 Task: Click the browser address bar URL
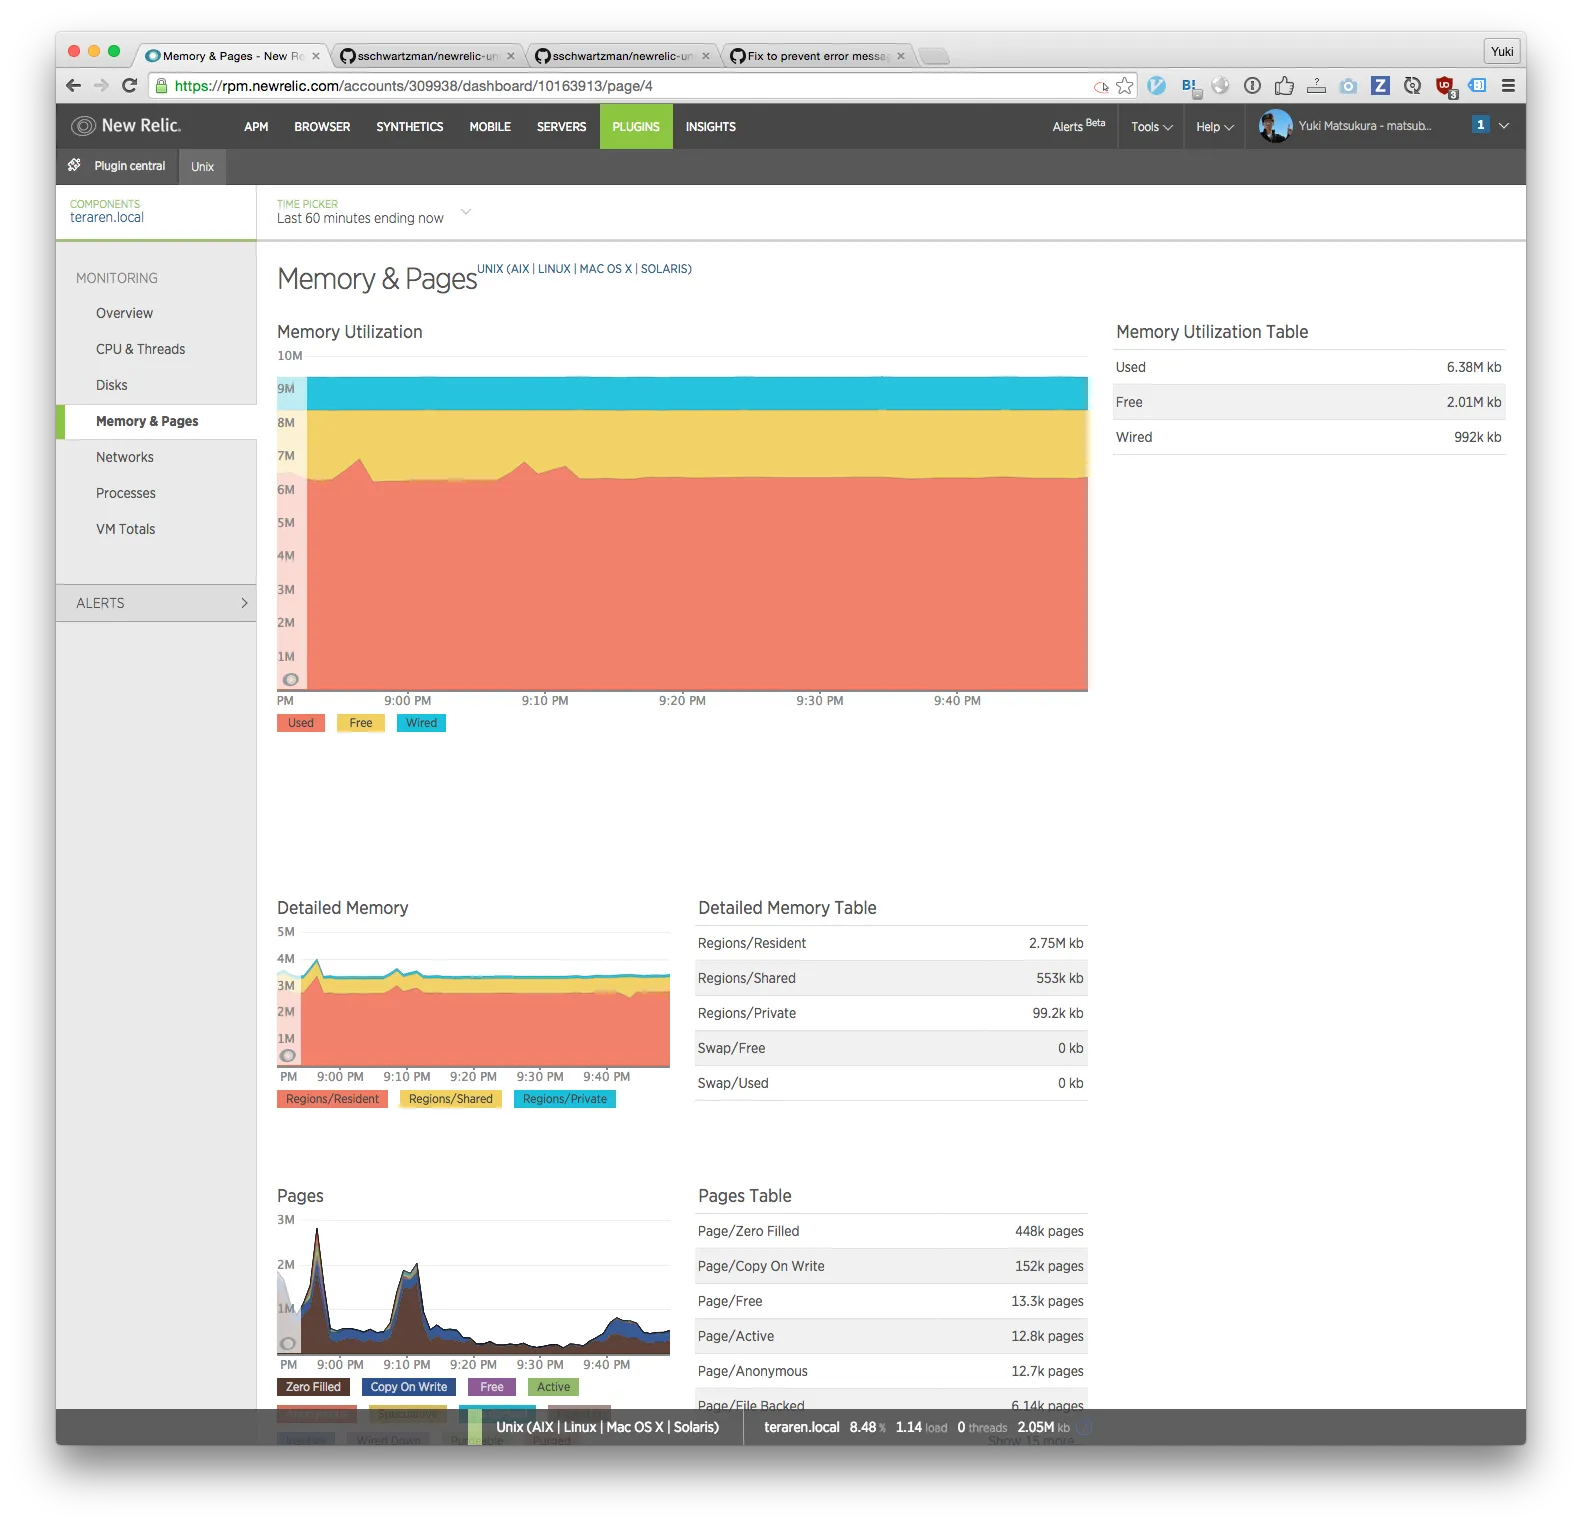click(x=413, y=86)
